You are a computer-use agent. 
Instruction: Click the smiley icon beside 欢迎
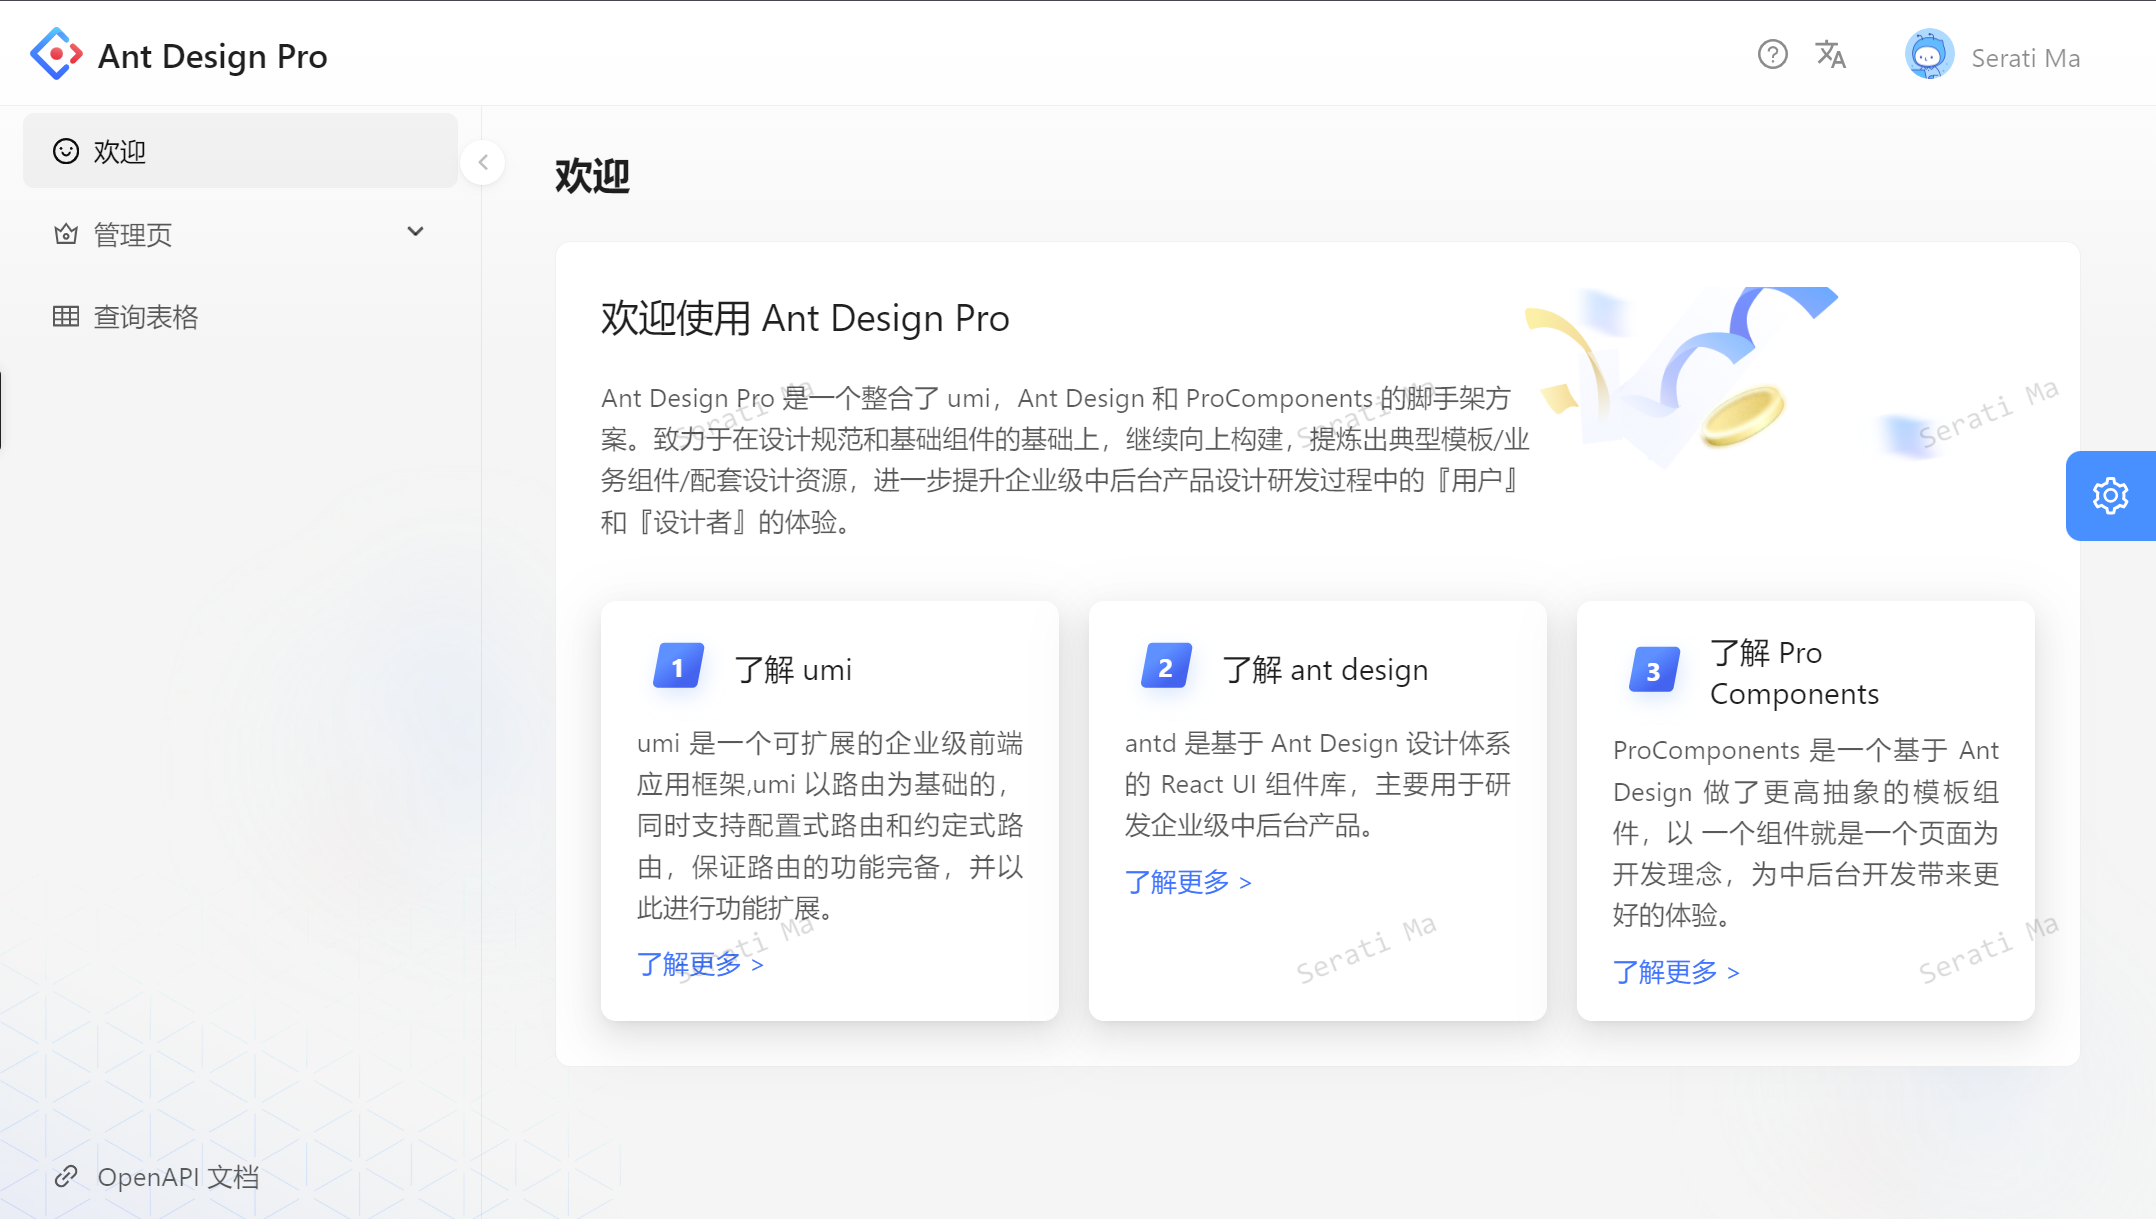(x=66, y=151)
